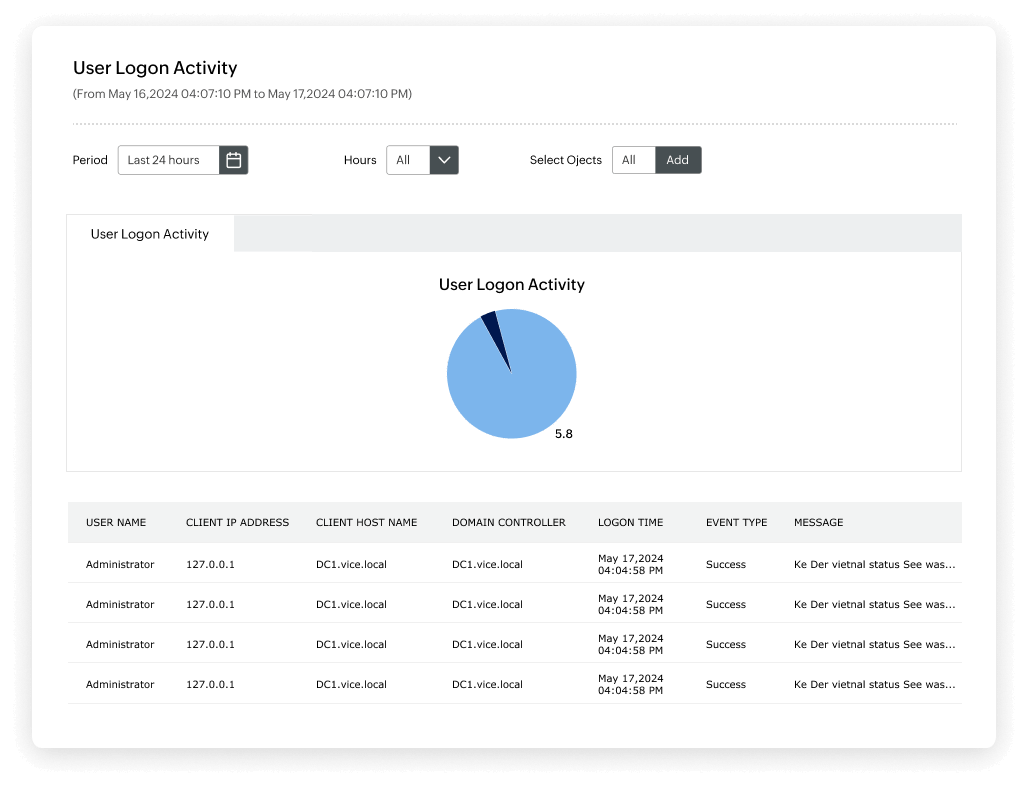1028x786 pixels.
Task: Click the Add button under Select Objects
Action: [678, 159]
